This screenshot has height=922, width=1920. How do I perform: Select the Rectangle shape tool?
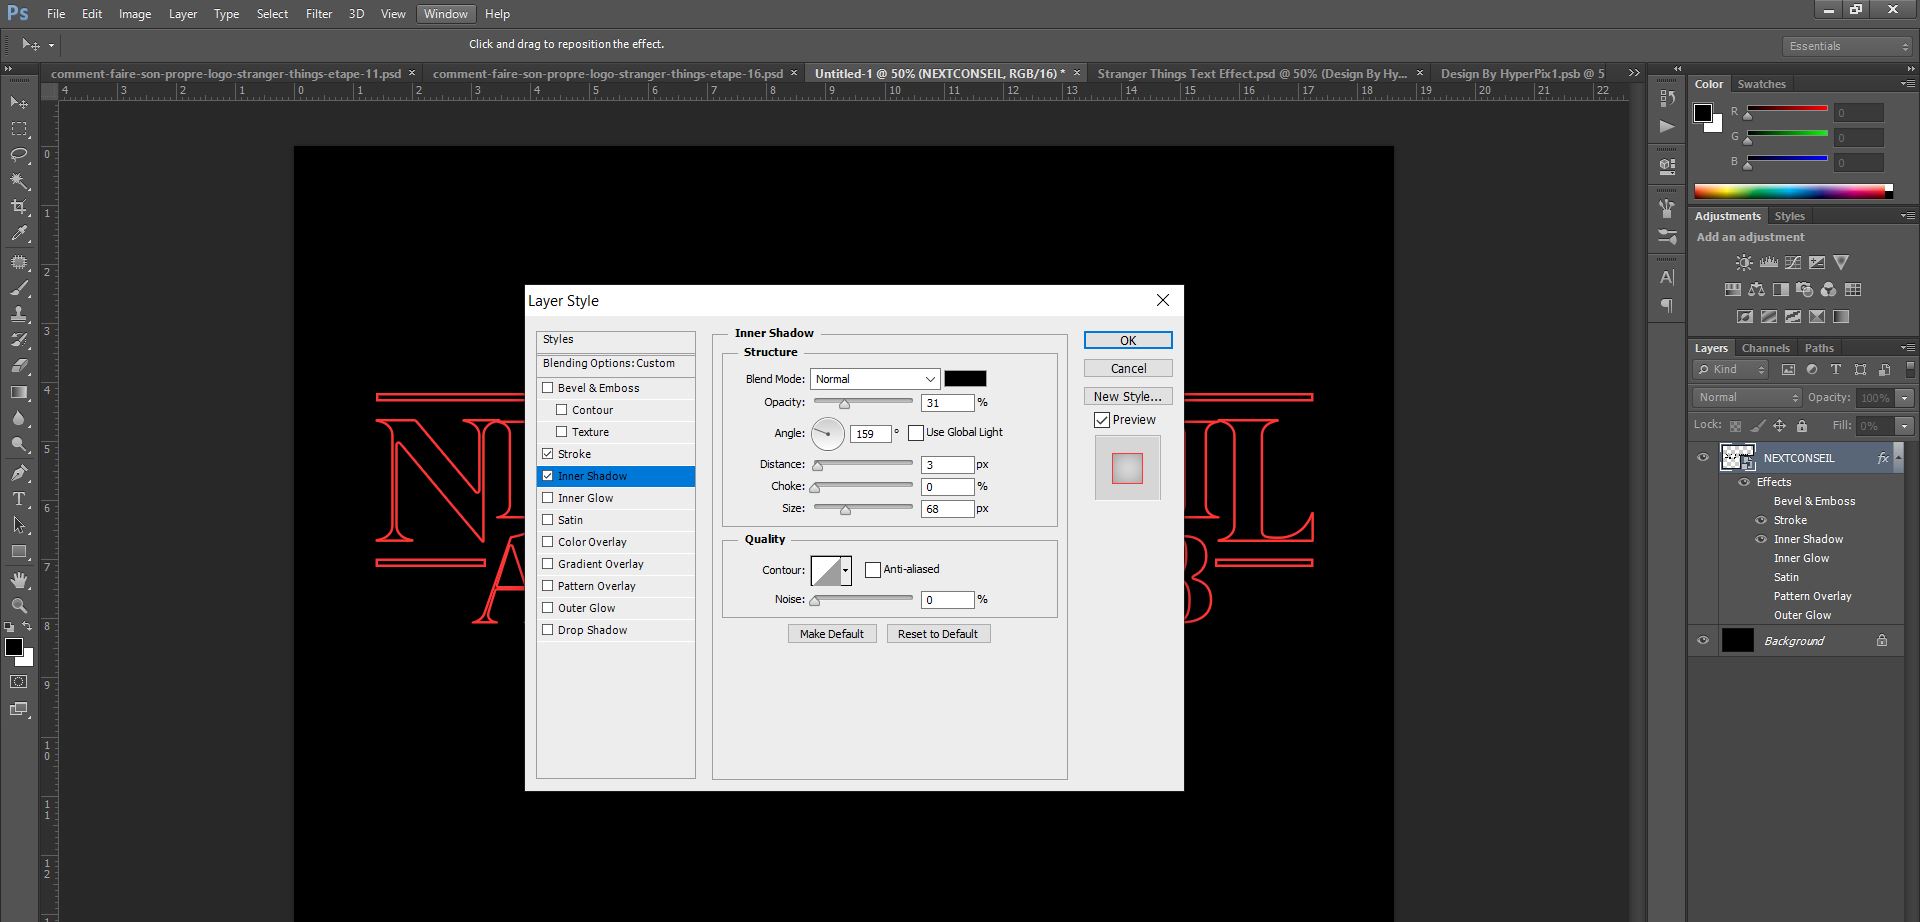click(19, 551)
